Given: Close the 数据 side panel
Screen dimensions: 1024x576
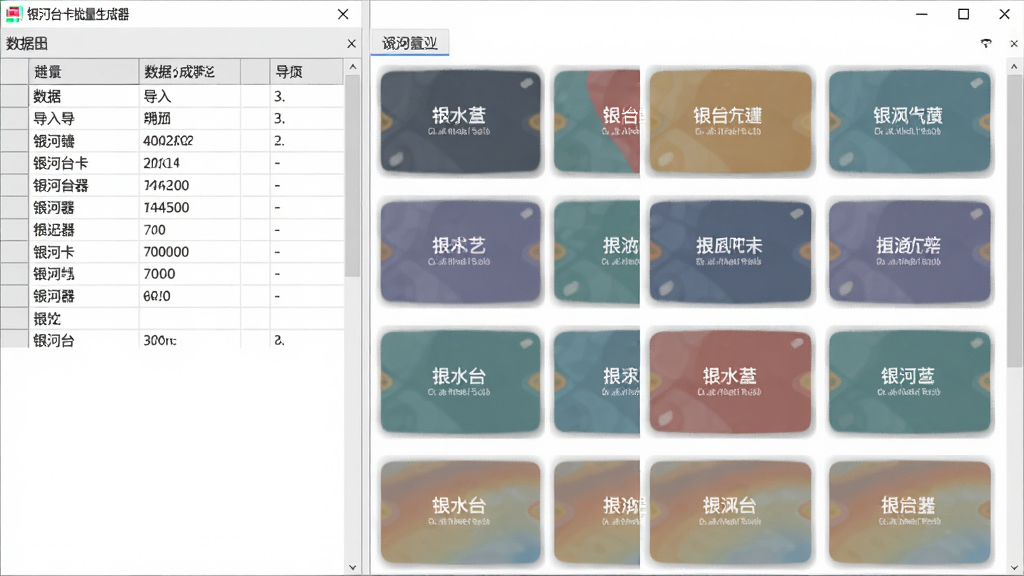Looking at the screenshot, I should pyautogui.click(x=351, y=44).
